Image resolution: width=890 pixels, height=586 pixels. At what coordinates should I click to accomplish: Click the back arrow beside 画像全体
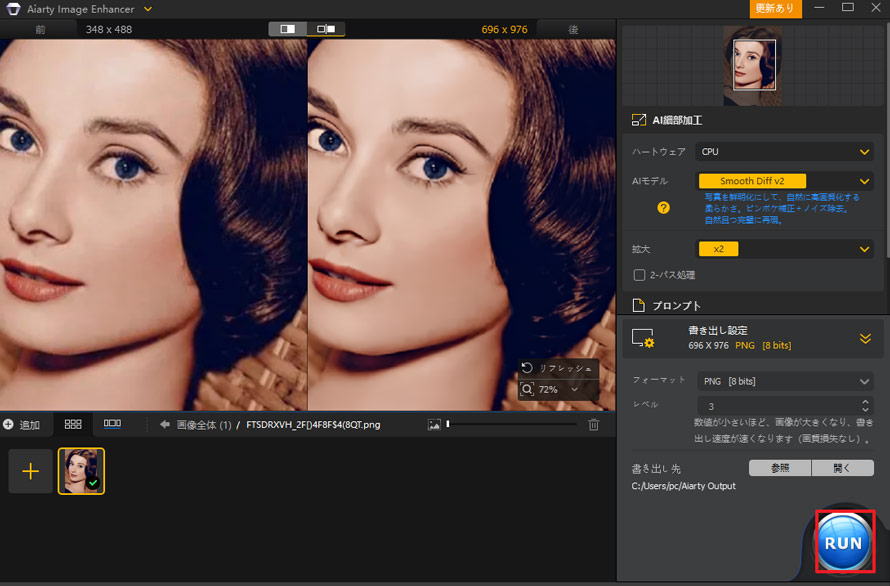tap(164, 425)
